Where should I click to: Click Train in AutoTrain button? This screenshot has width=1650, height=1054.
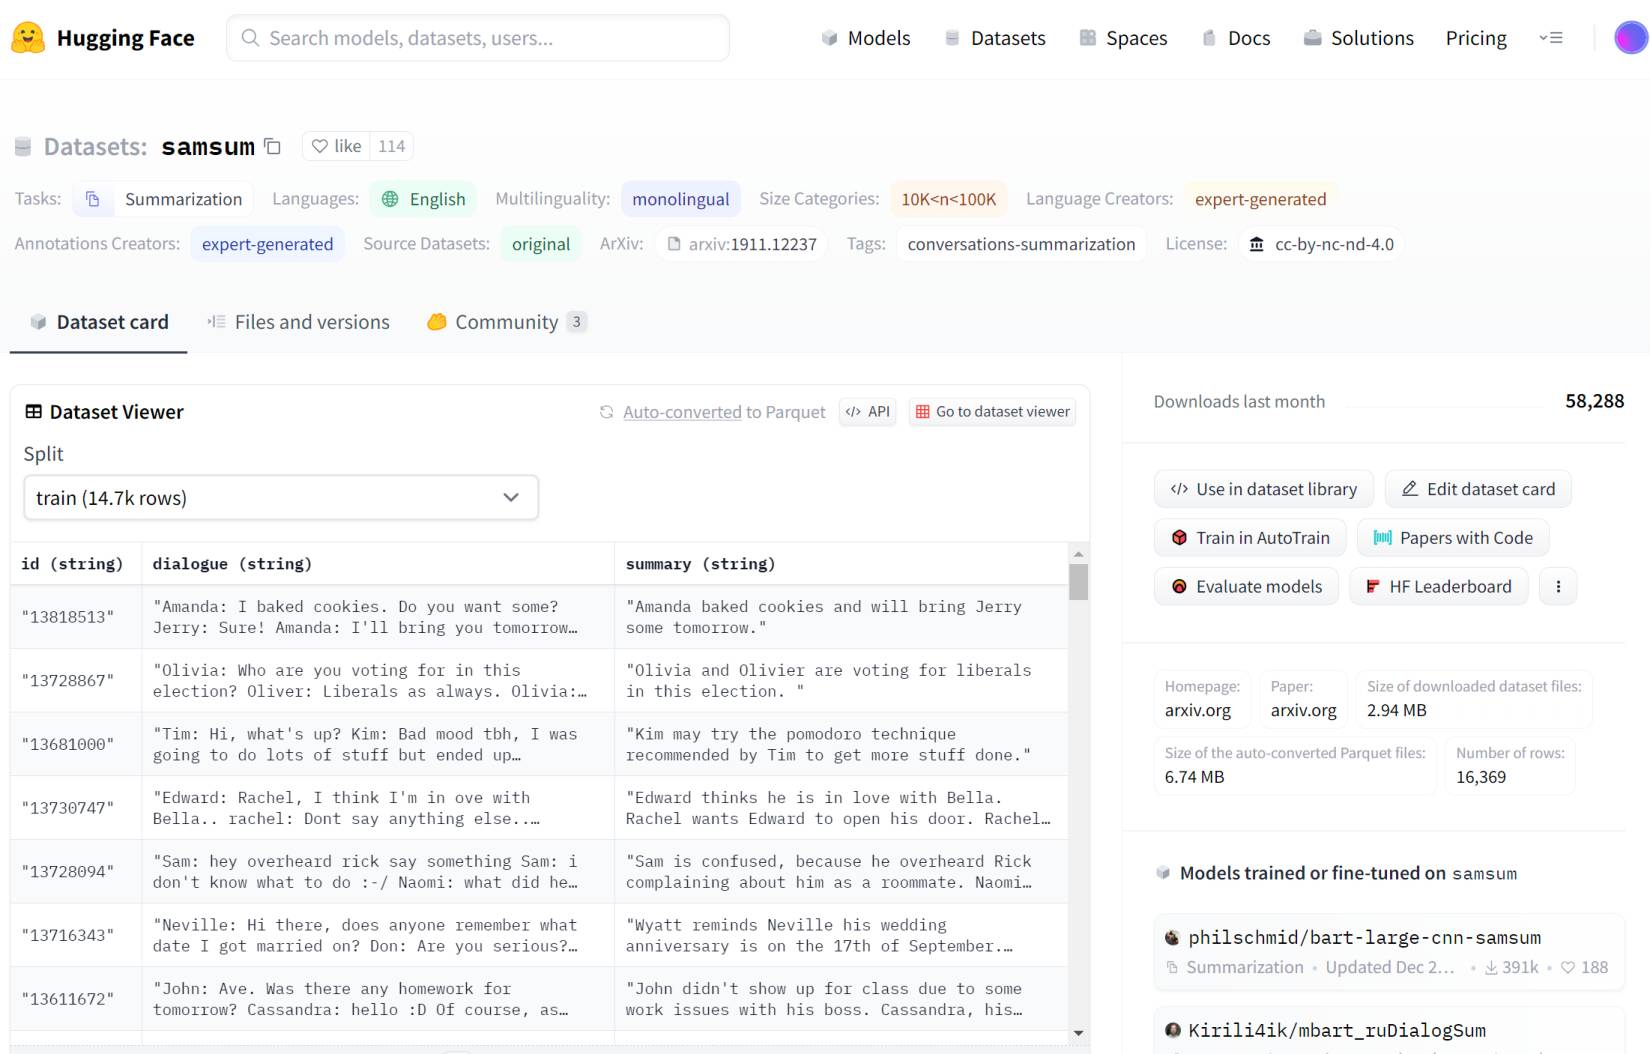click(x=1250, y=538)
